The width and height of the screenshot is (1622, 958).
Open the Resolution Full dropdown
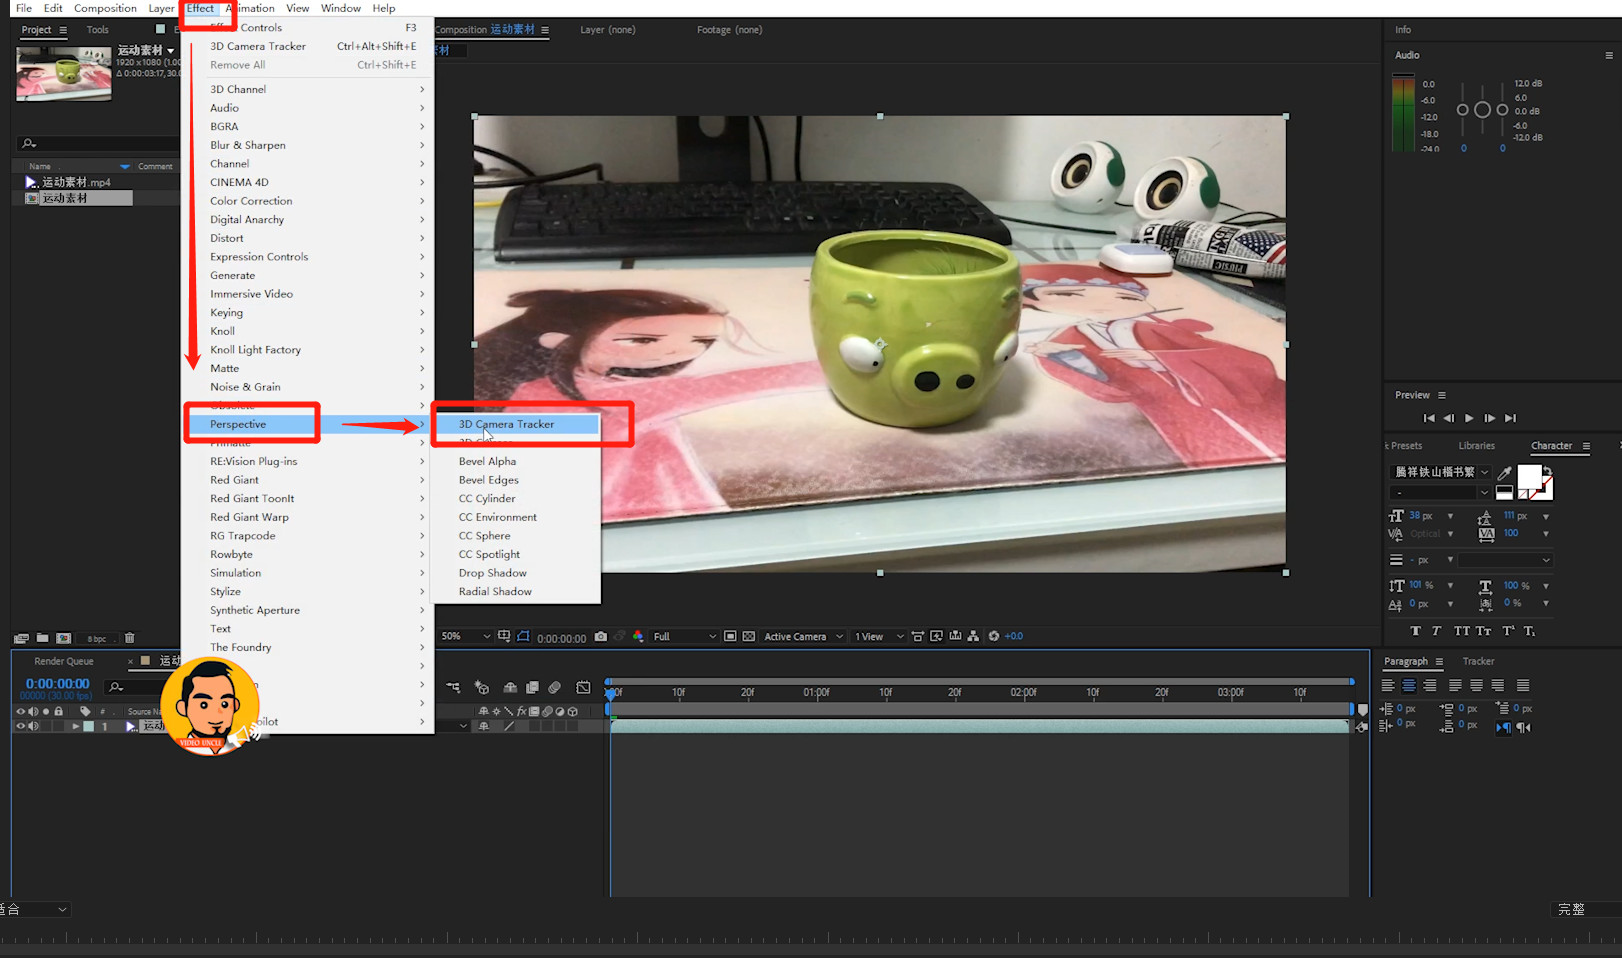685,636
